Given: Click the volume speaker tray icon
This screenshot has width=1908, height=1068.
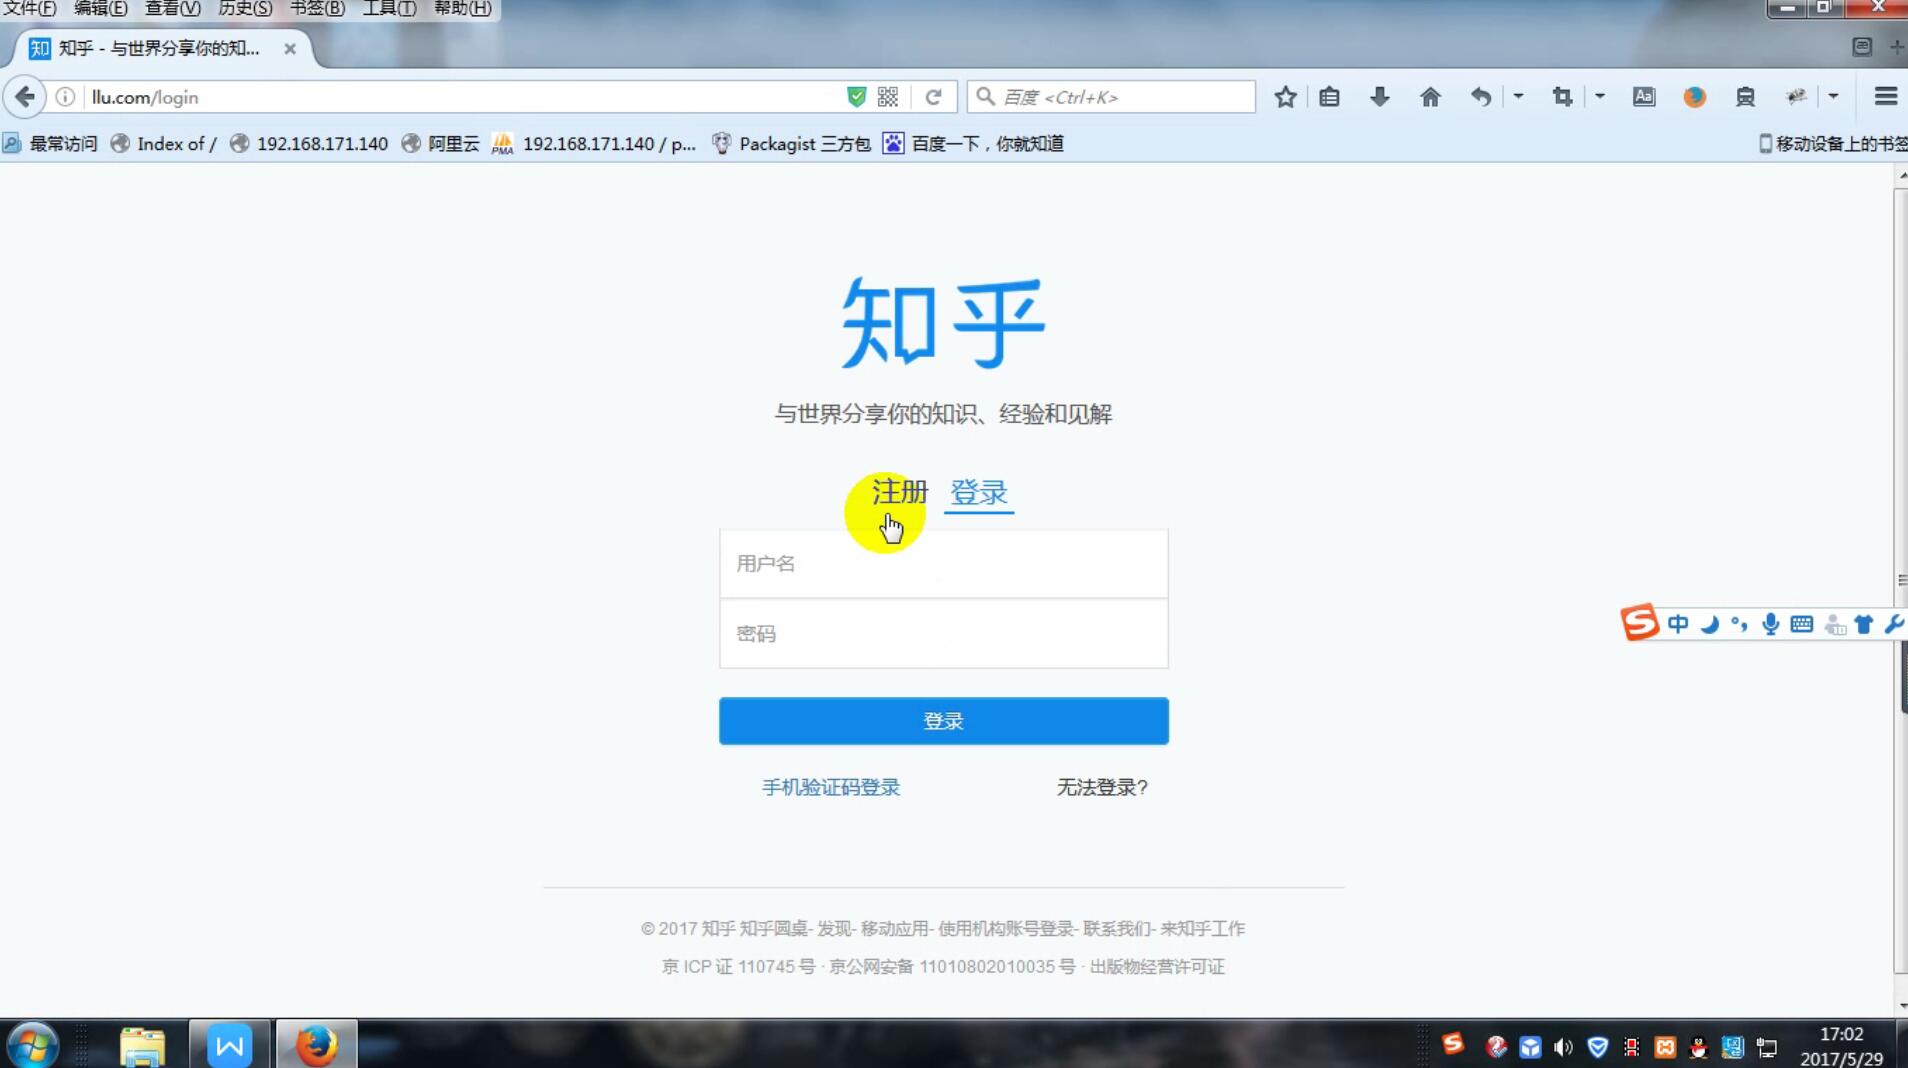Looking at the screenshot, I should tap(1563, 1047).
